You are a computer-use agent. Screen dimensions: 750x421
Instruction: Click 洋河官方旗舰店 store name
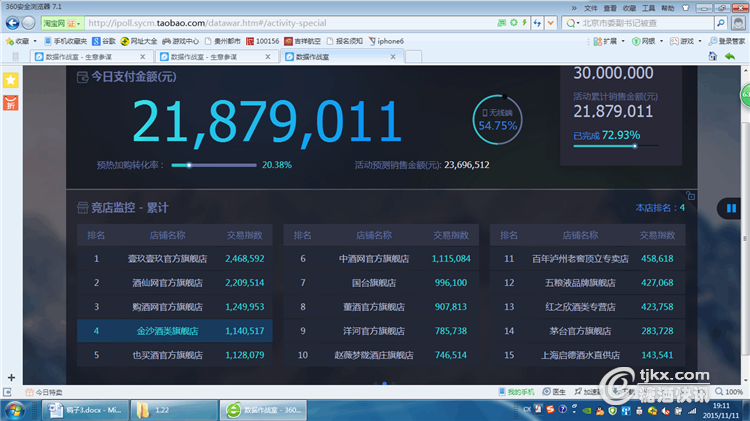(x=374, y=331)
